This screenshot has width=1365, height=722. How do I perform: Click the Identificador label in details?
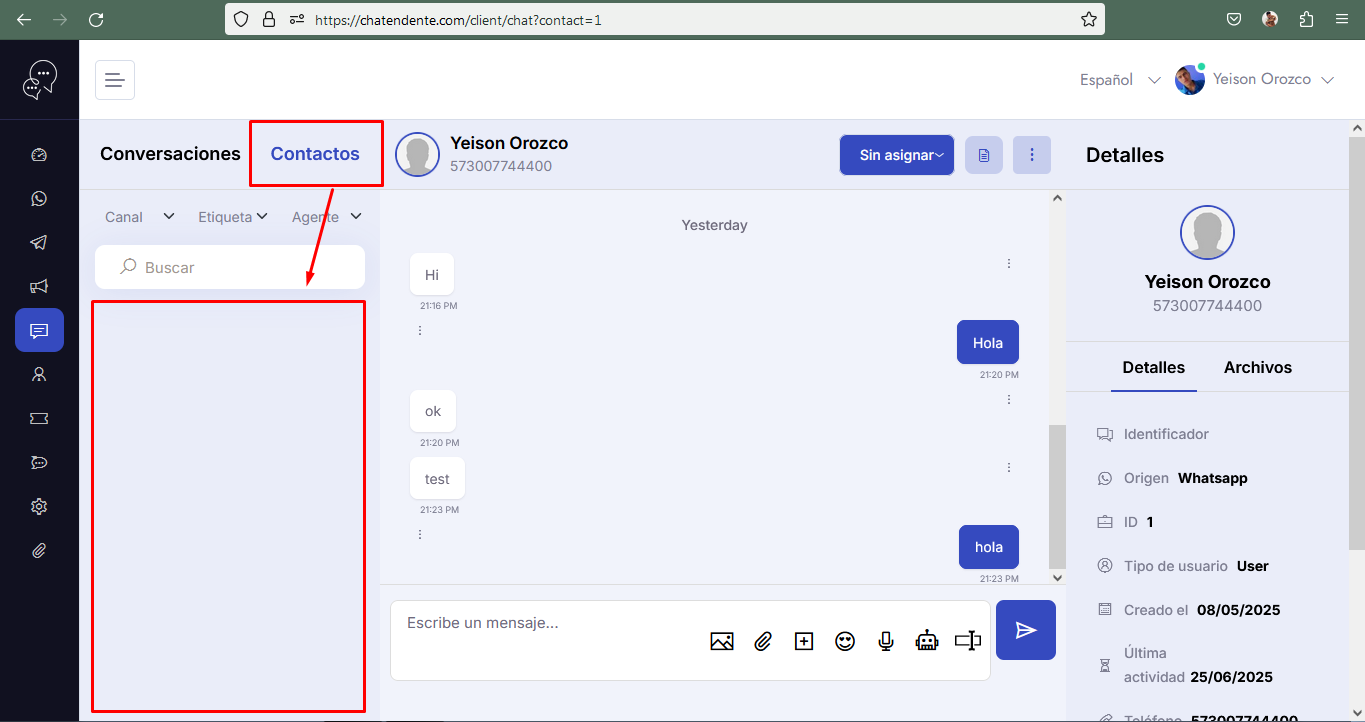1166,434
